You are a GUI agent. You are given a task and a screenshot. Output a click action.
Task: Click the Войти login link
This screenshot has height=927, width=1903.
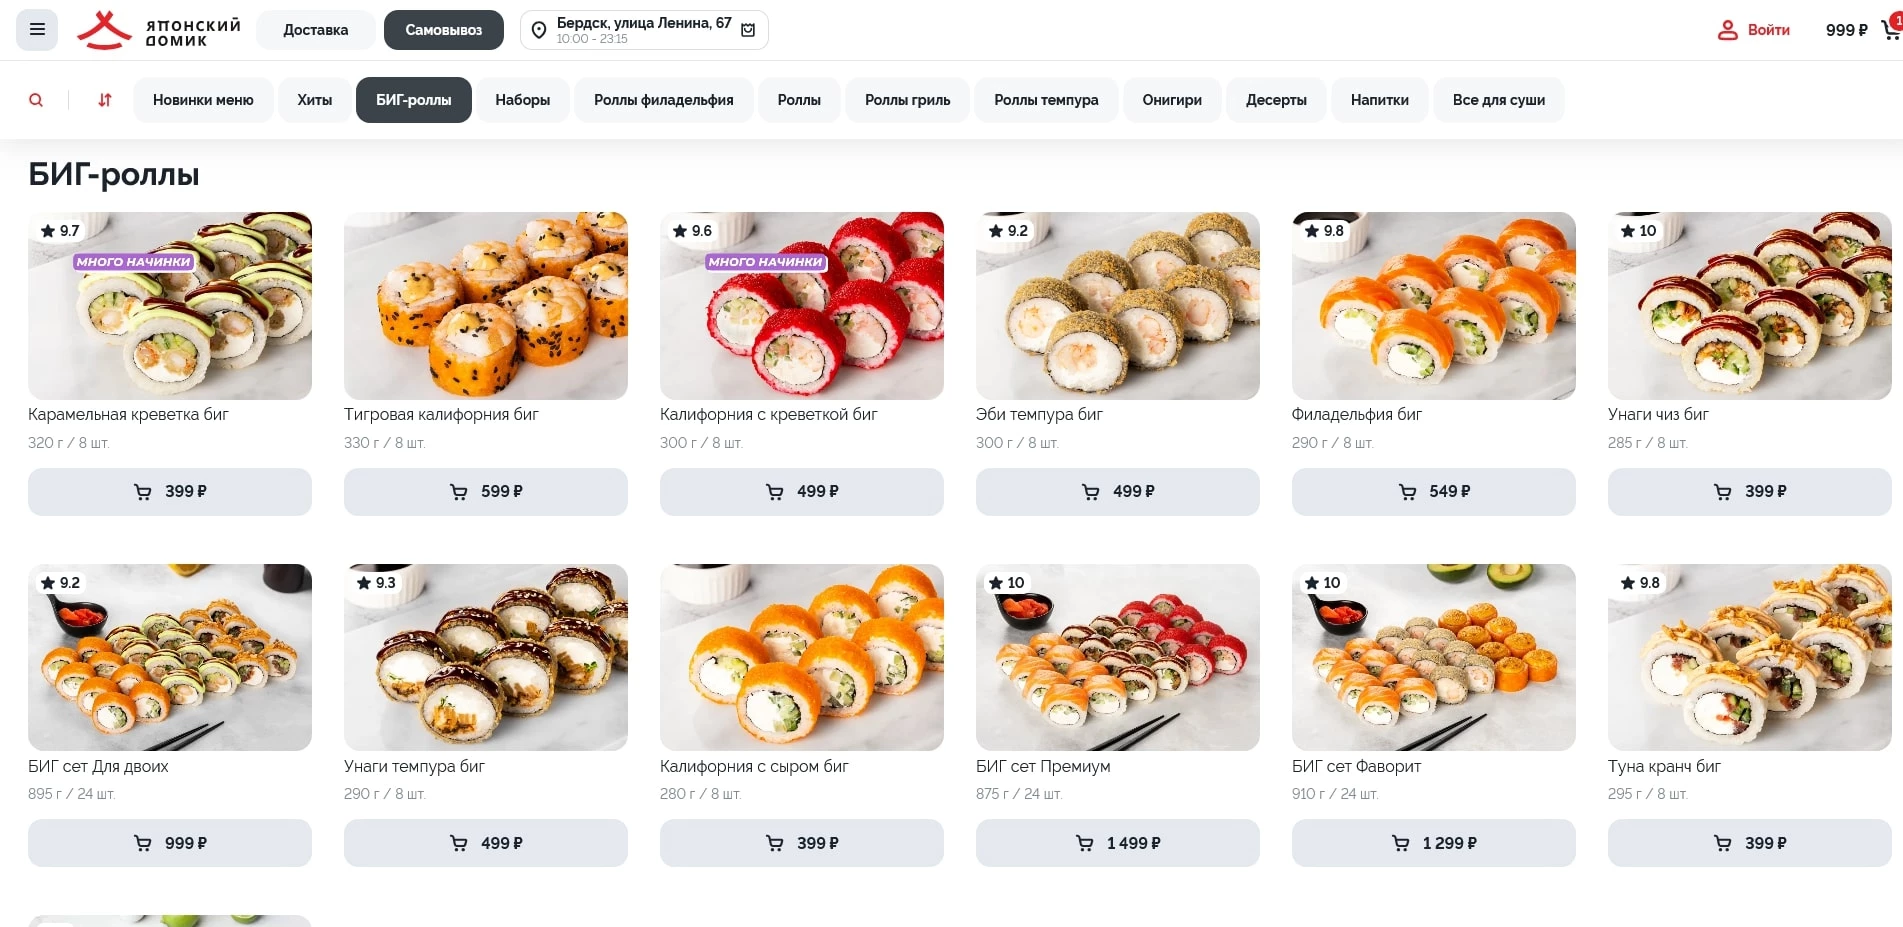click(1768, 30)
